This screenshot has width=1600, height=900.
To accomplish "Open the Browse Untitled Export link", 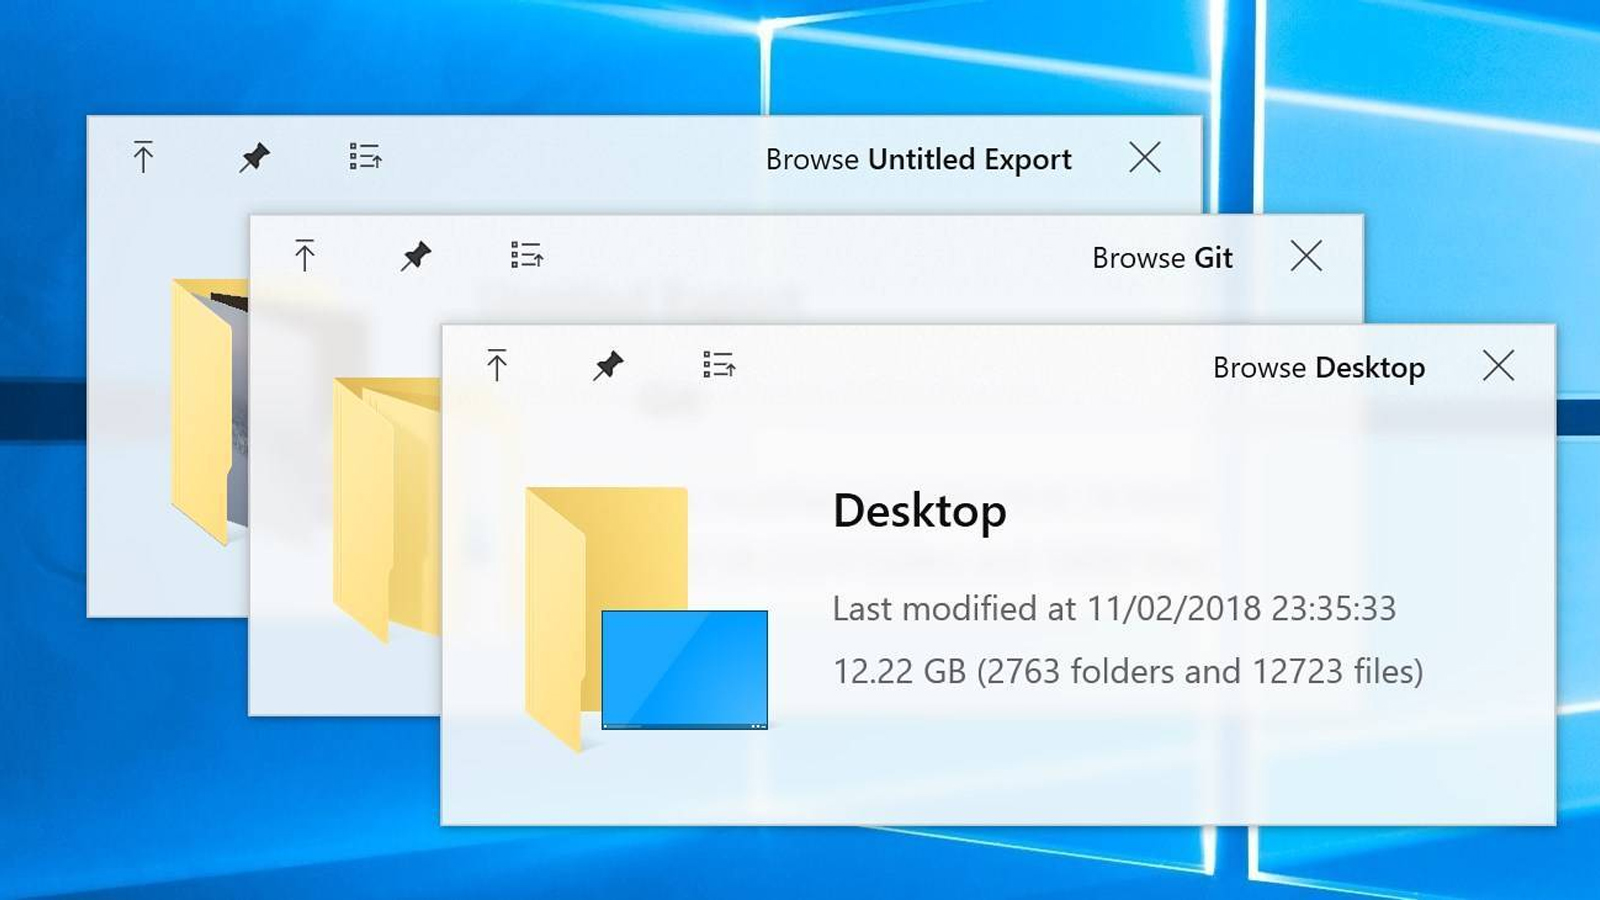I will pos(918,160).
